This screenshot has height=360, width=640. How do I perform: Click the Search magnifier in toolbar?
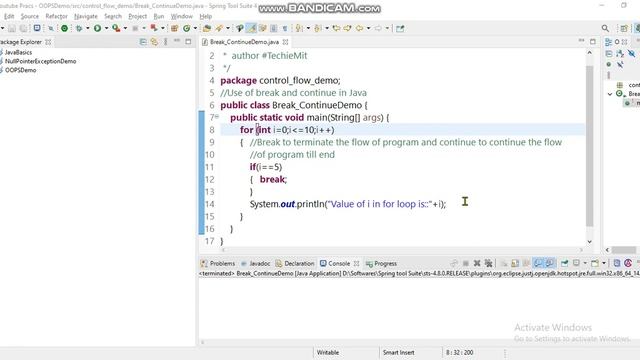[x=605, y=28]
